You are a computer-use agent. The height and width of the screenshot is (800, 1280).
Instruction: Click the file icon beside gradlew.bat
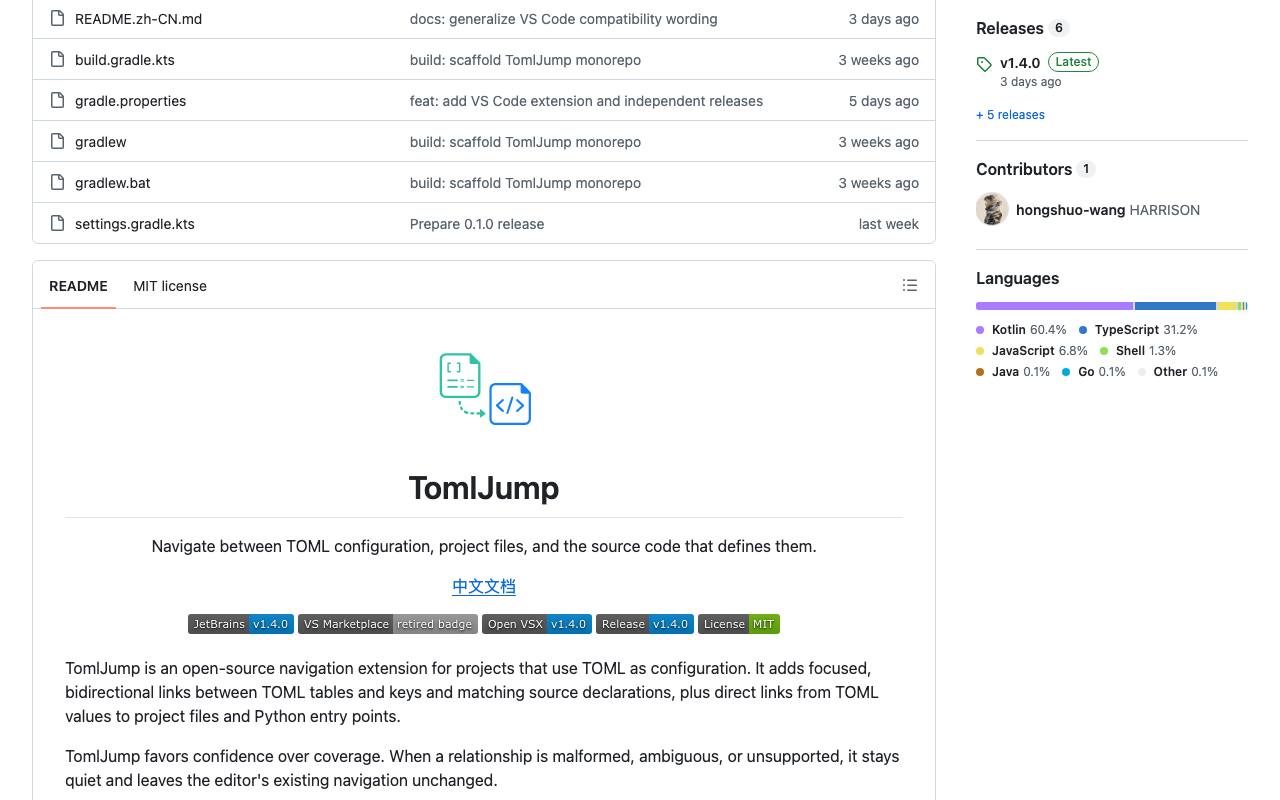coord(58,182)
